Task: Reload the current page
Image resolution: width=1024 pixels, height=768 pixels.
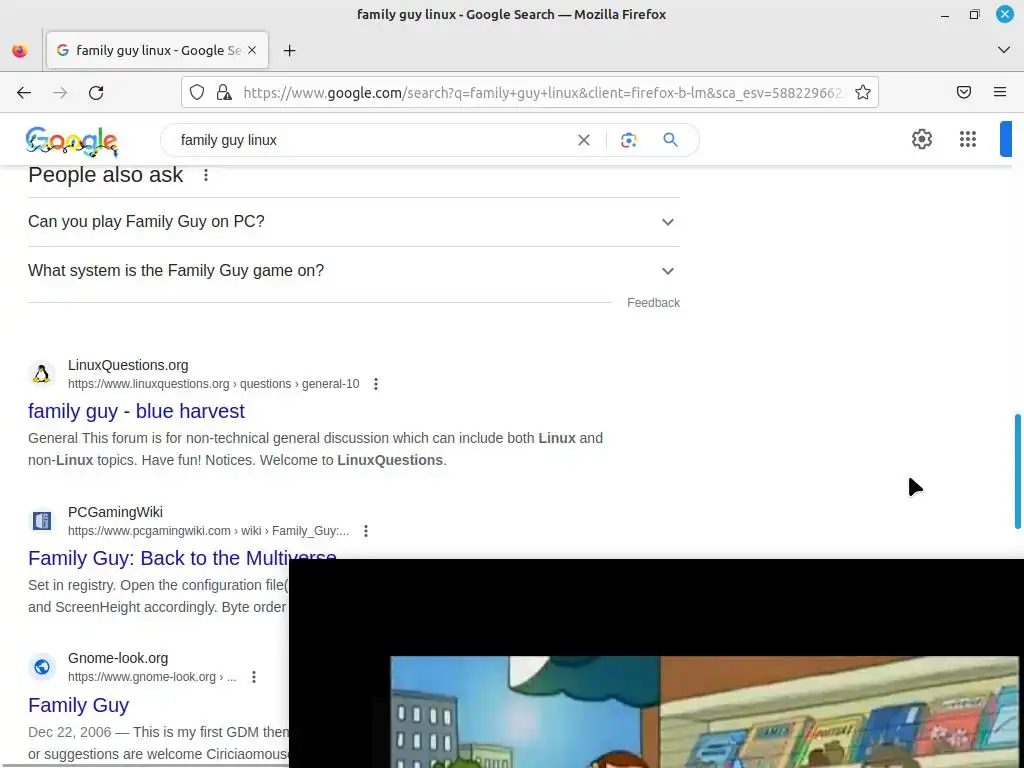Action: [x=96, y=93]
